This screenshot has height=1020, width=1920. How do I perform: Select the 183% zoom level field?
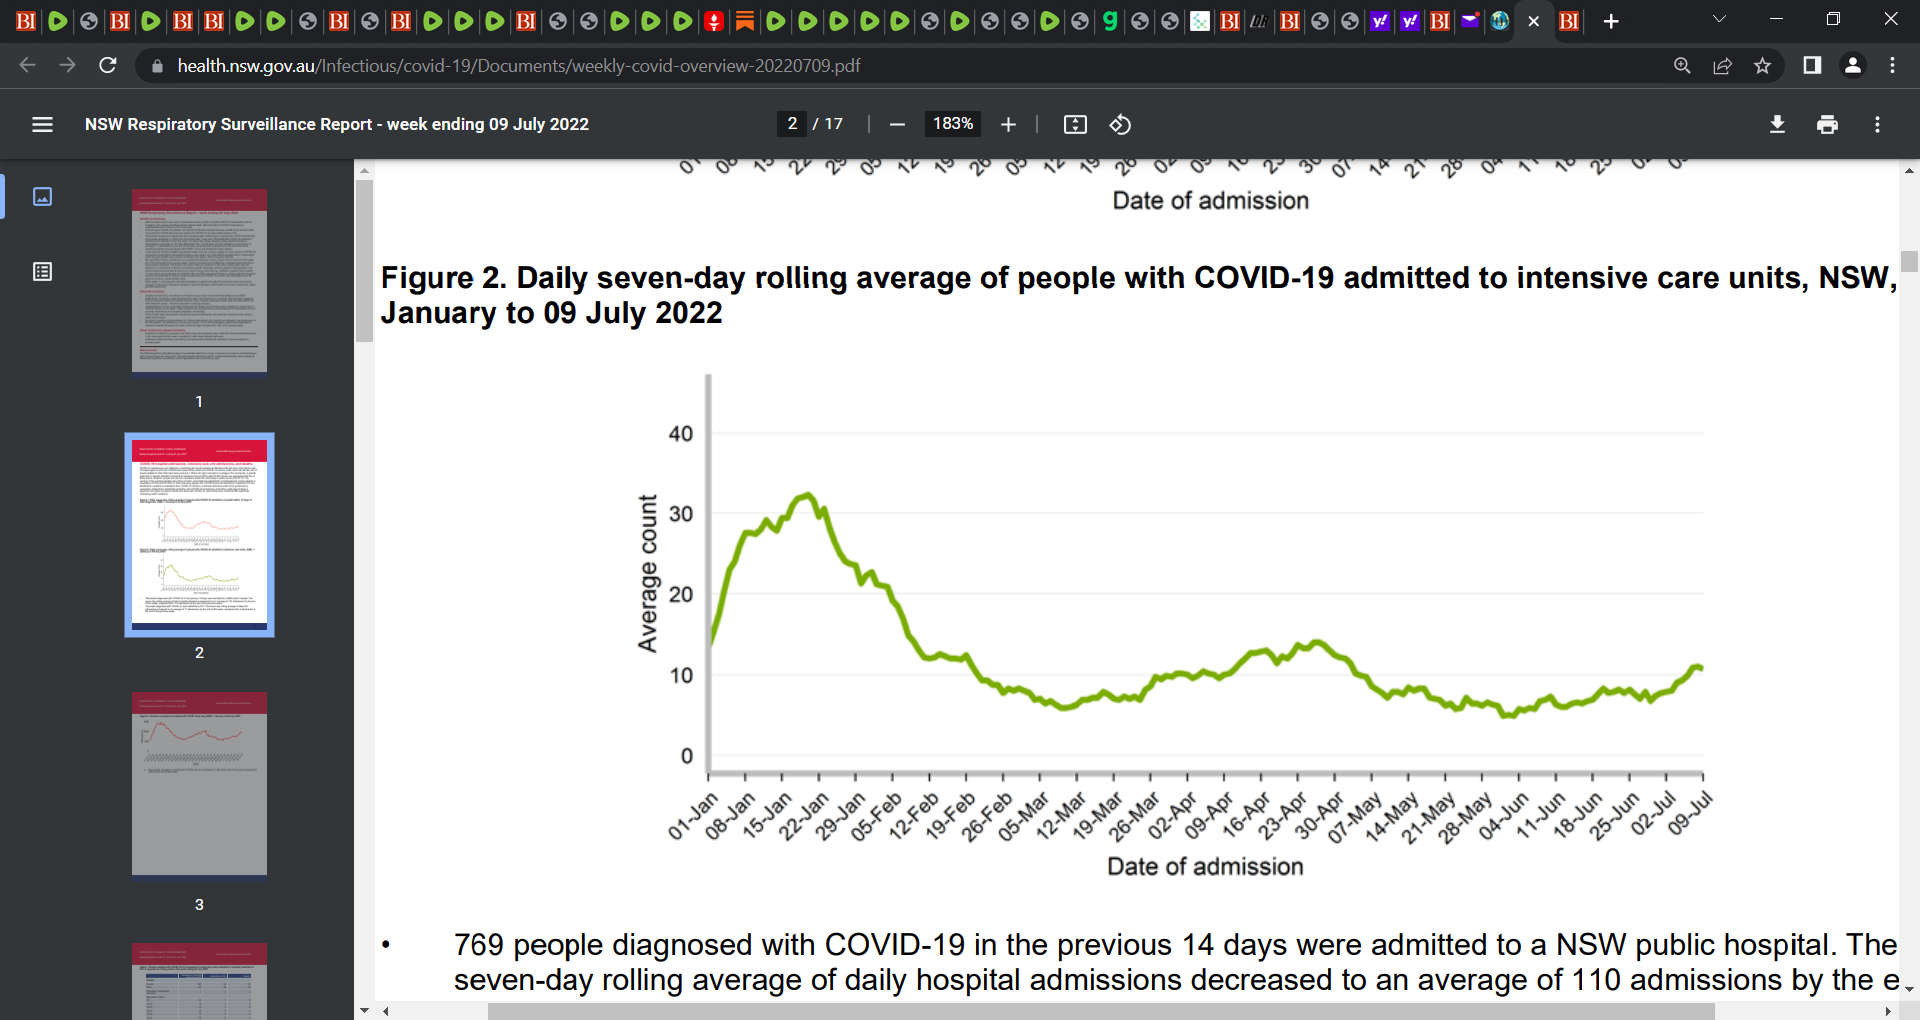[953, 124]
